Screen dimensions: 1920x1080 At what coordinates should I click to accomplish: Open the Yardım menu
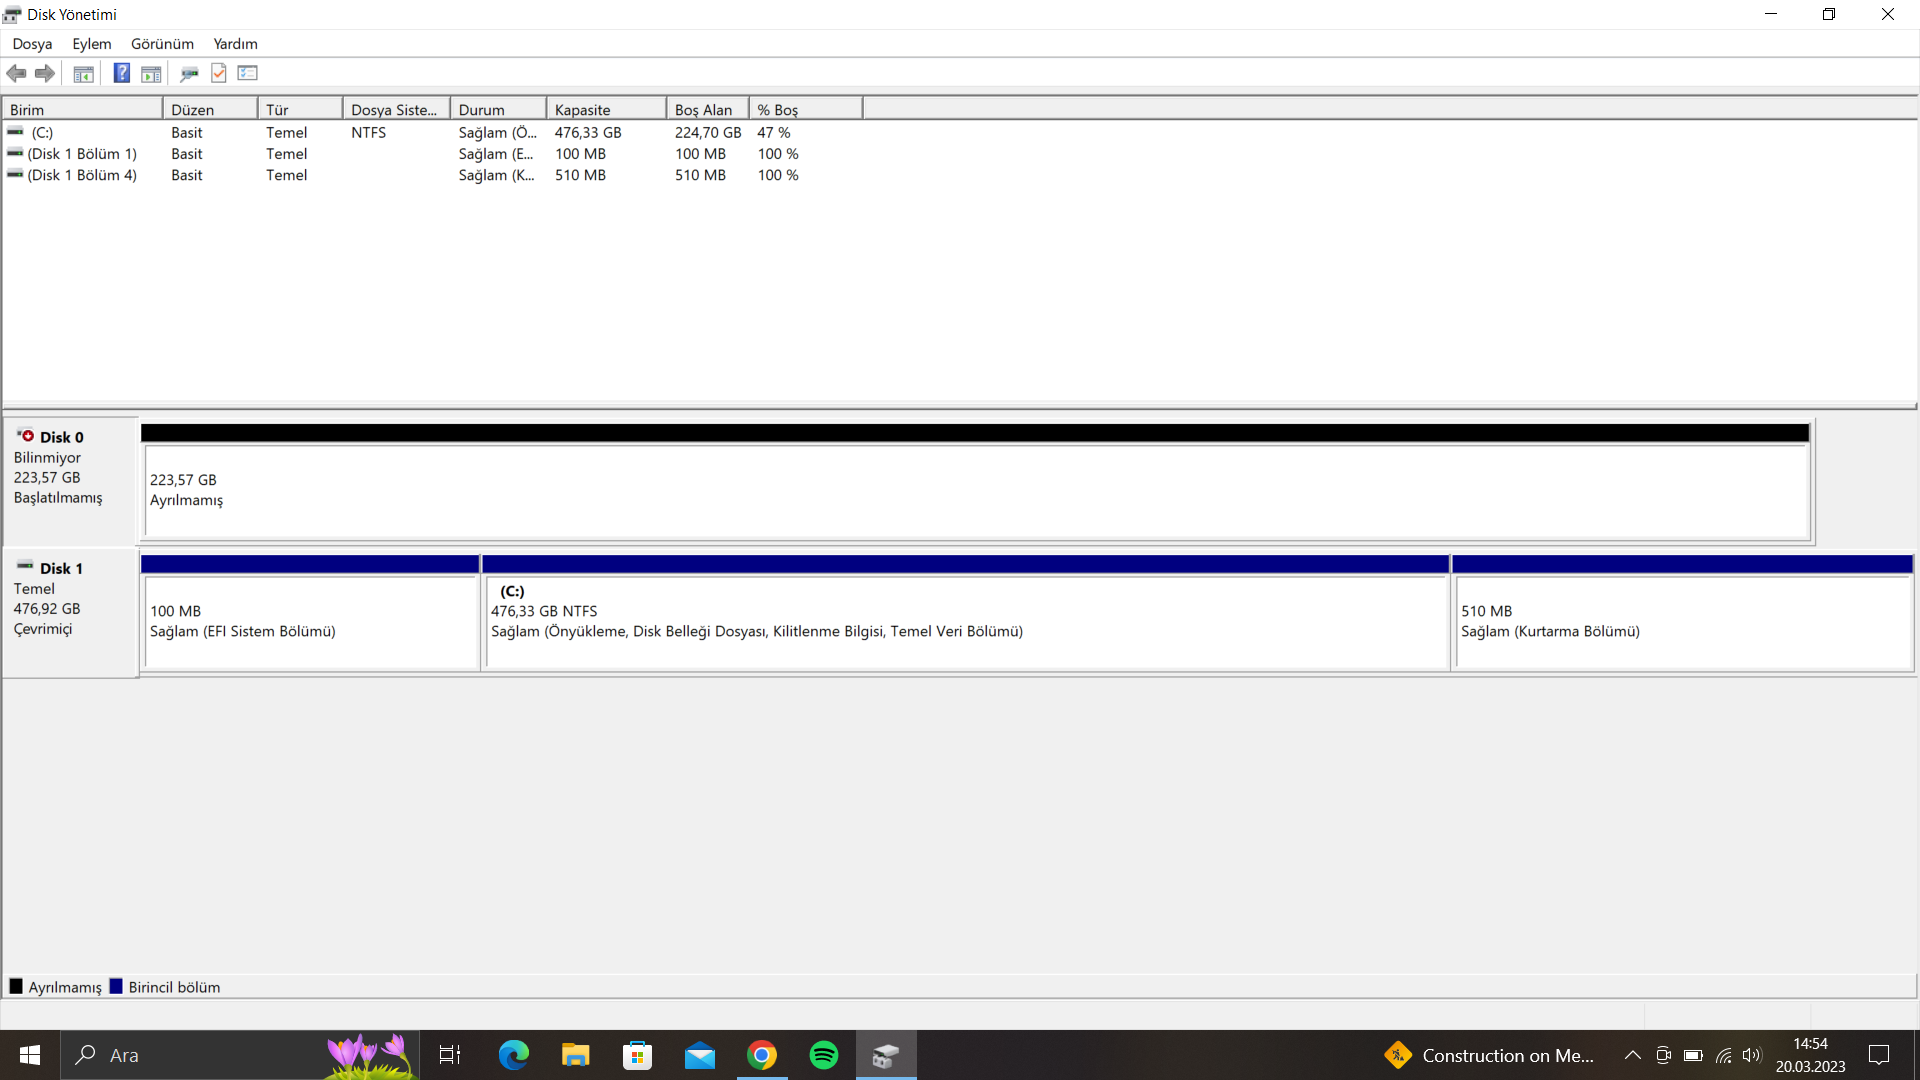[x=235, y=44]
